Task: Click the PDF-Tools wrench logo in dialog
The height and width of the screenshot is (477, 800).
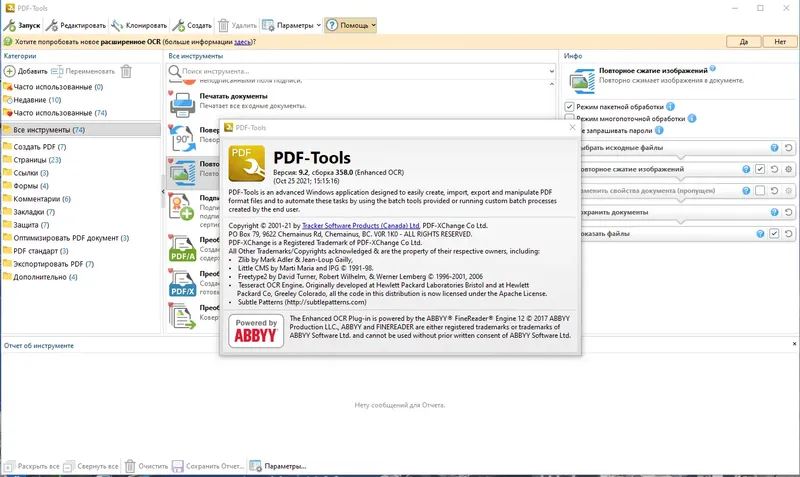Action: (x=247, y=163)
